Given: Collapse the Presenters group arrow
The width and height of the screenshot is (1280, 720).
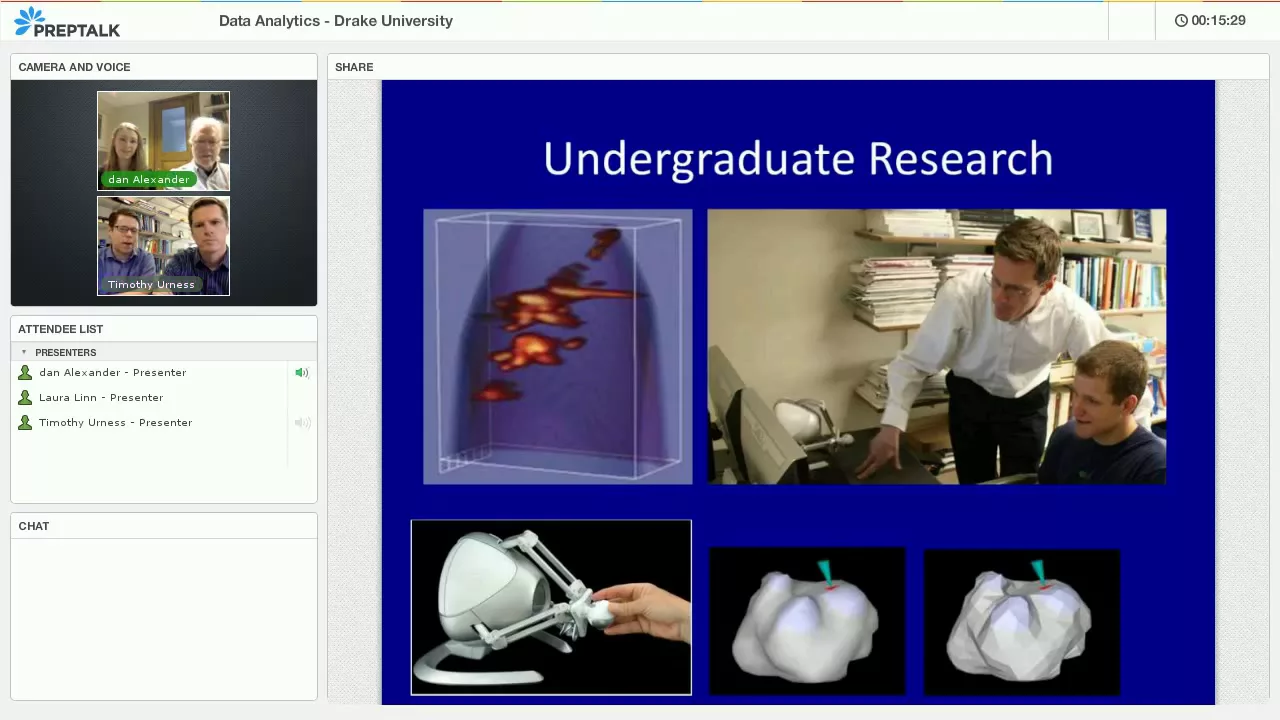Looking at the screenshot, I should pos(24,352).
